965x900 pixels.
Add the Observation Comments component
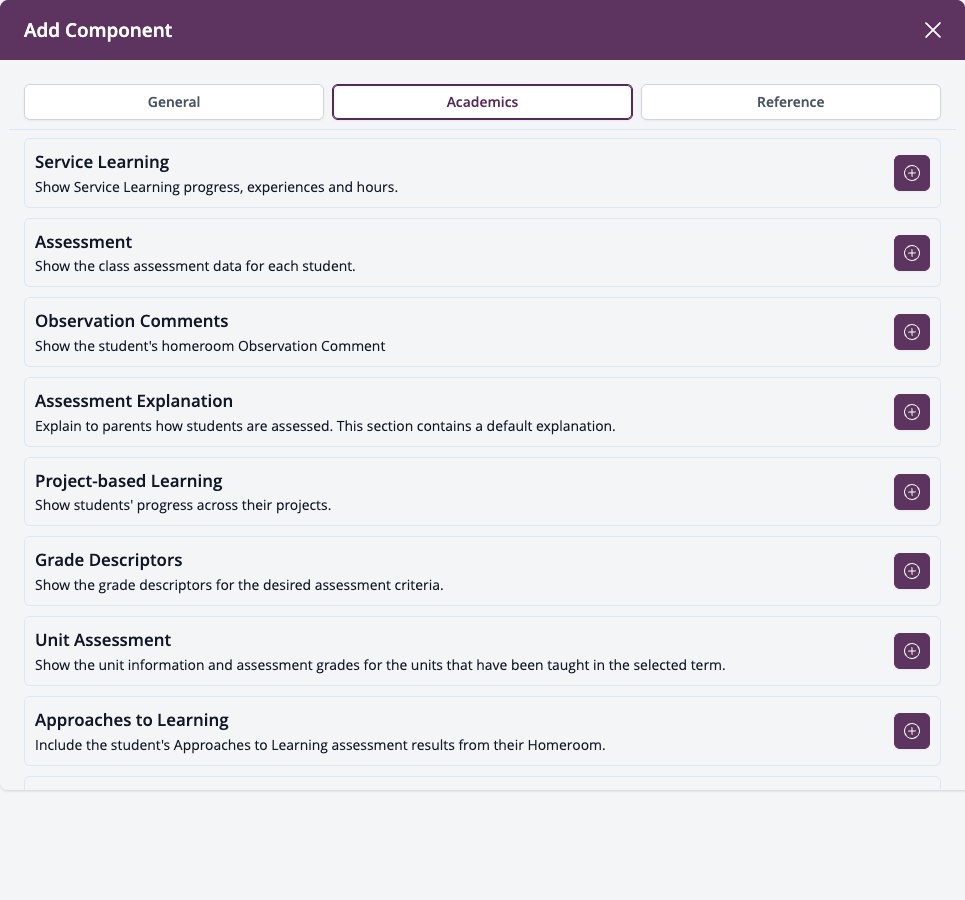[911, 332]
